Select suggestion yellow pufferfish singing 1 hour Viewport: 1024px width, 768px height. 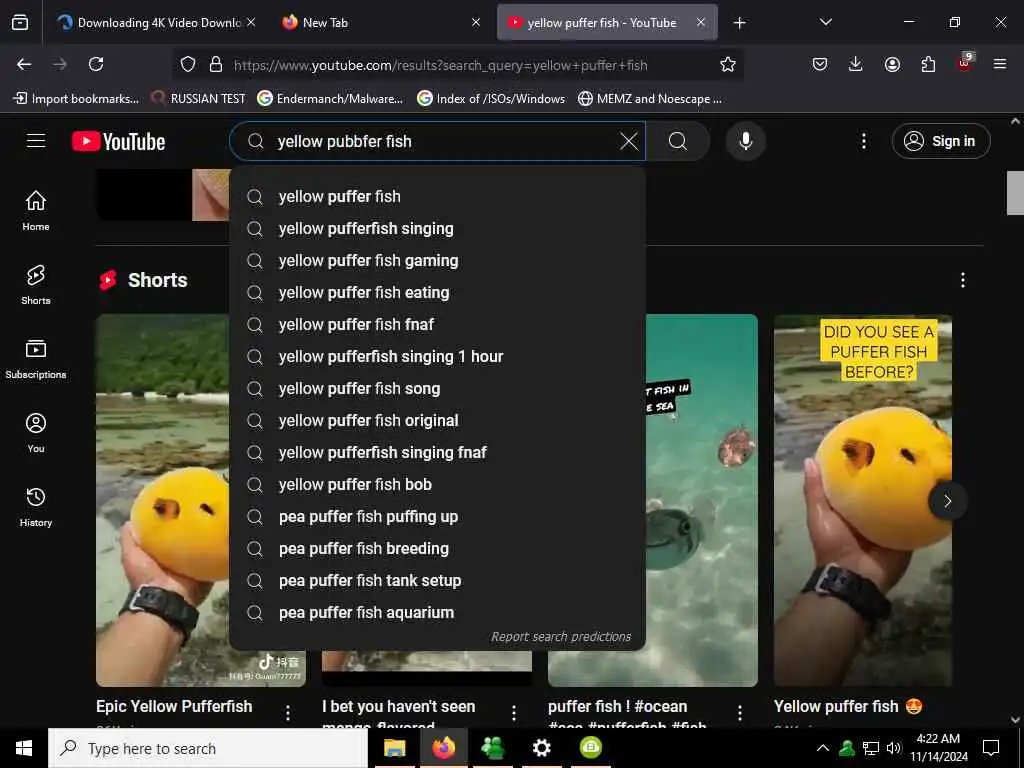438,357
